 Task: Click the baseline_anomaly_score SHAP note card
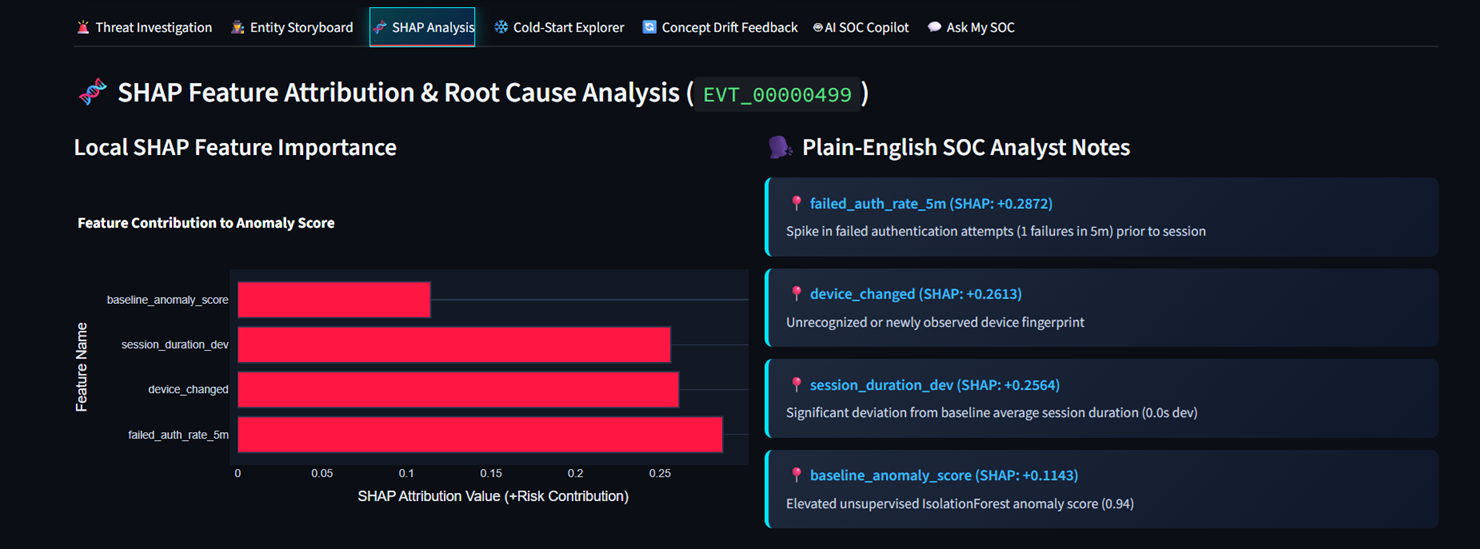click(x=1102, y=489)
